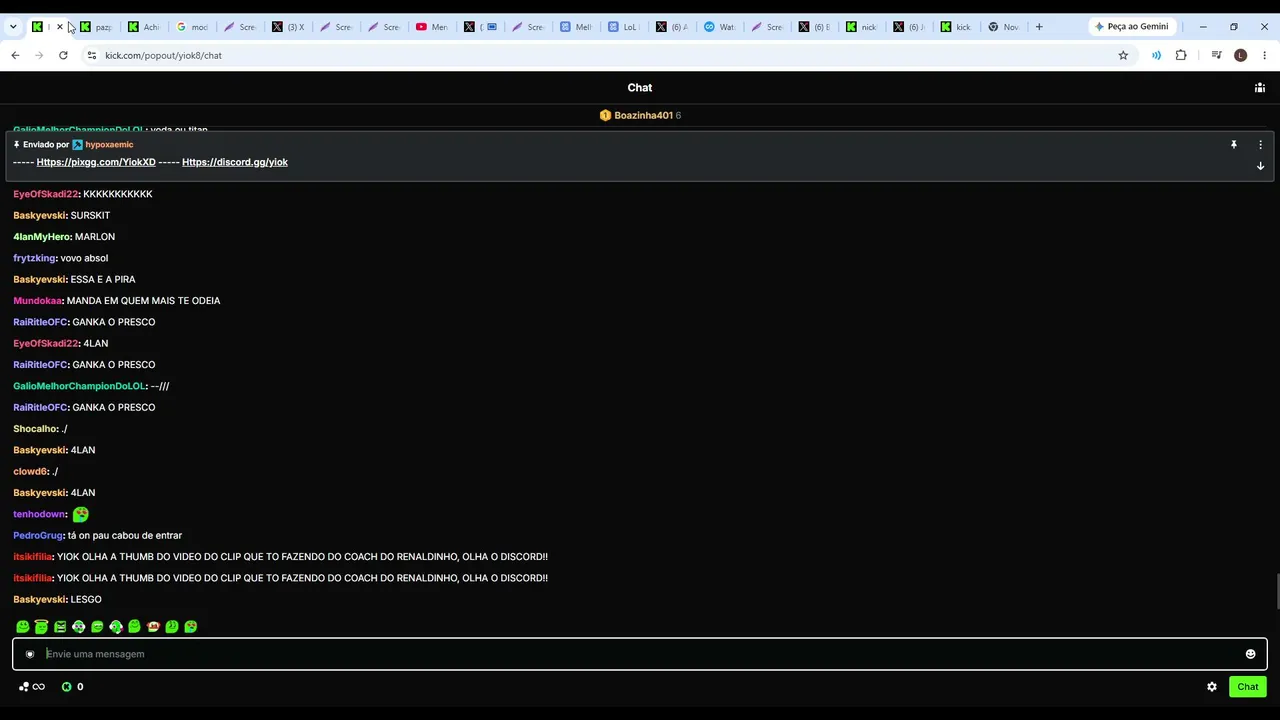Open the Peça ao Gemini button

point(1132,27)
